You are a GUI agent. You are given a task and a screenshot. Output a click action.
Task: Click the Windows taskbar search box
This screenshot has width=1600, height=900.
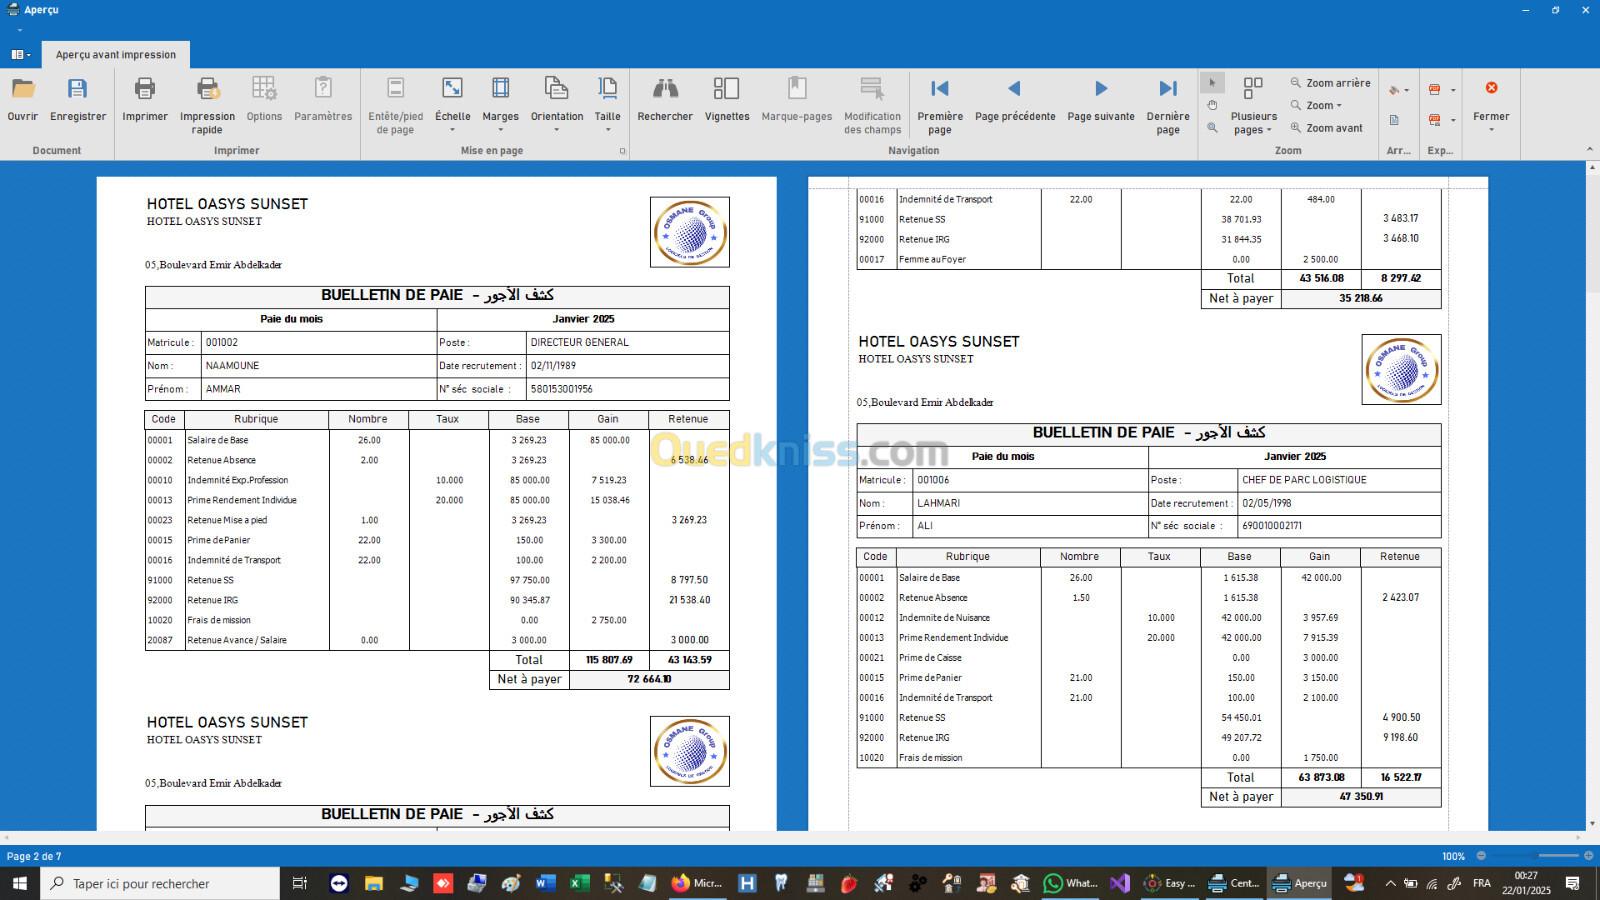[160, 883]
